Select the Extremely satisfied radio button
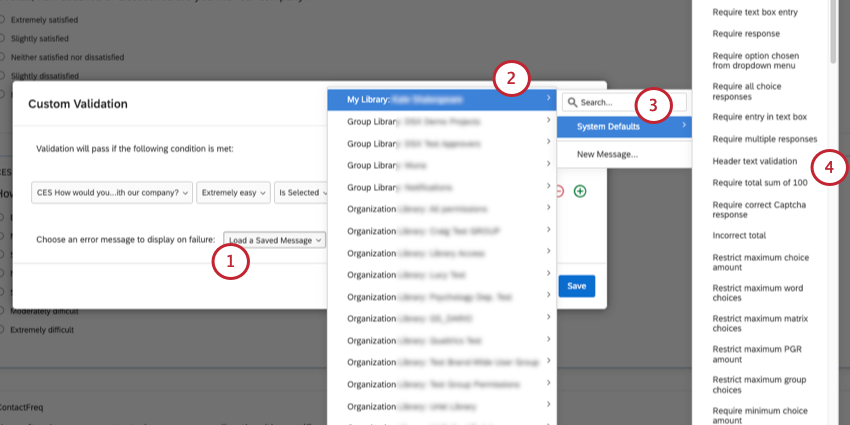 (x=3, y=20)
